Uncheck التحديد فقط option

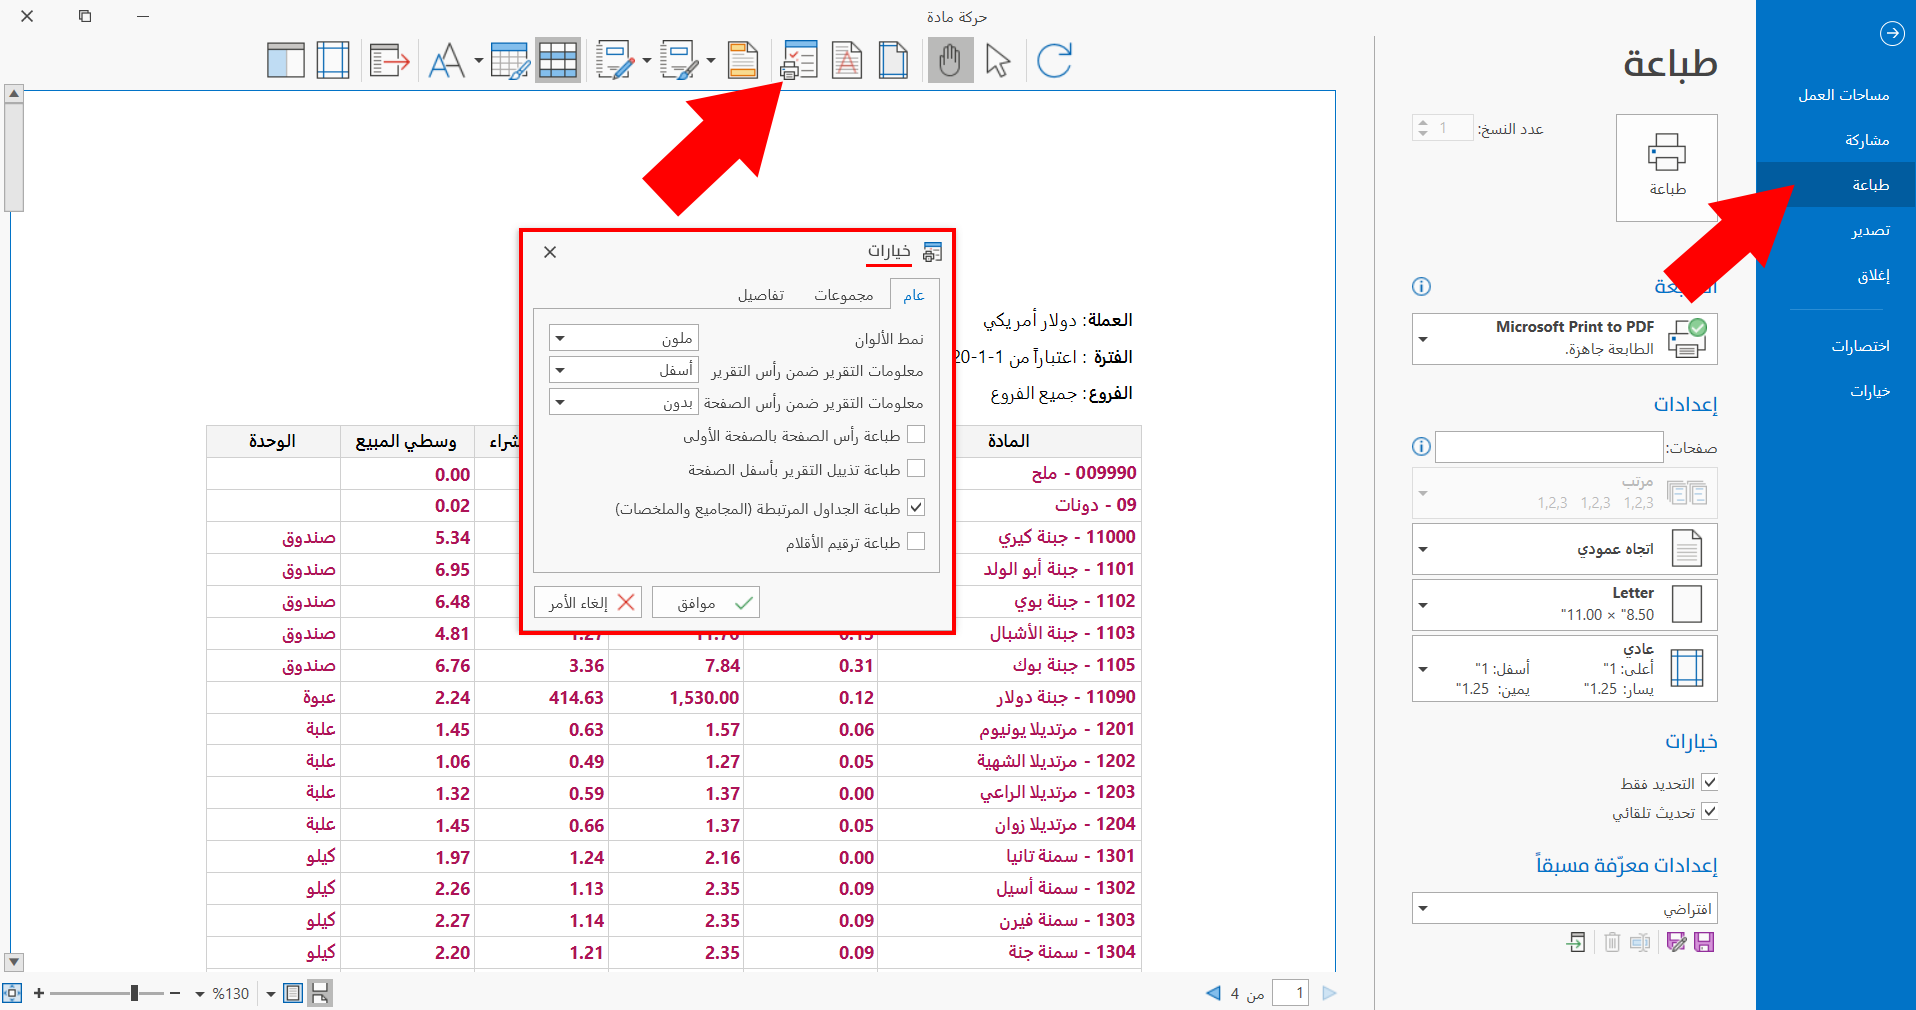(1709, 783)
